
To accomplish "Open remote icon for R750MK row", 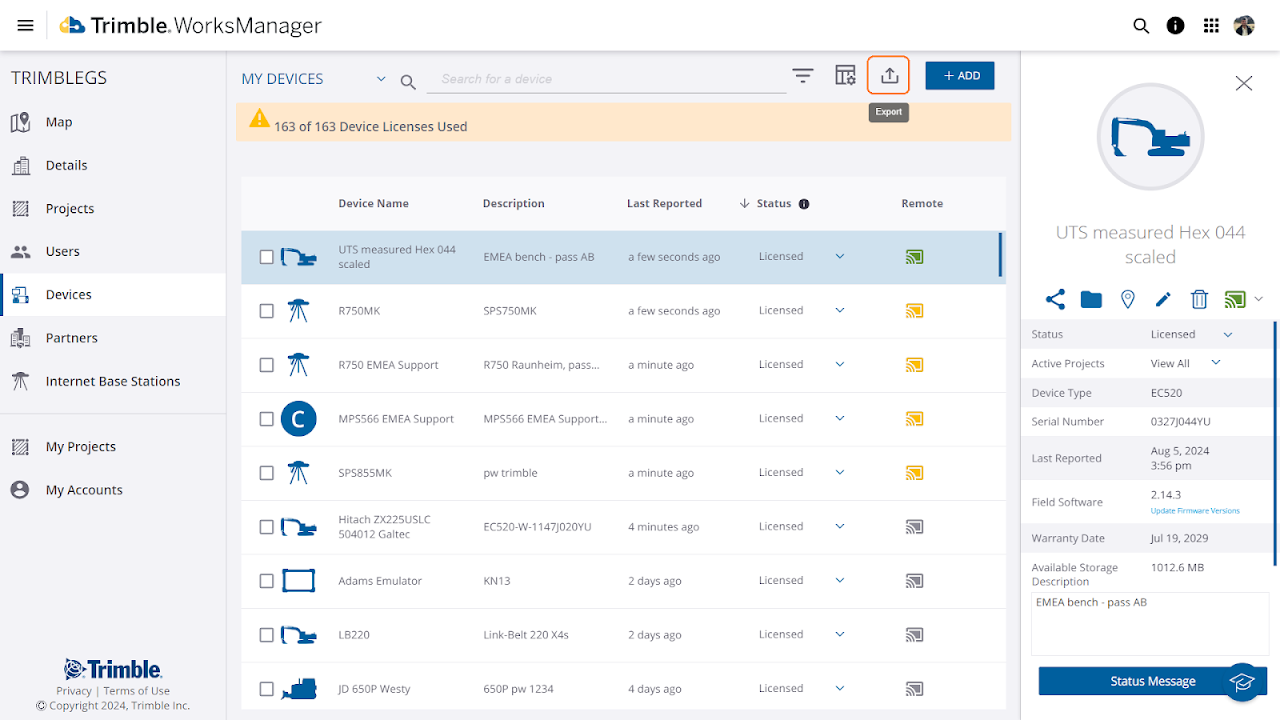I will click(x=914, y=311).
